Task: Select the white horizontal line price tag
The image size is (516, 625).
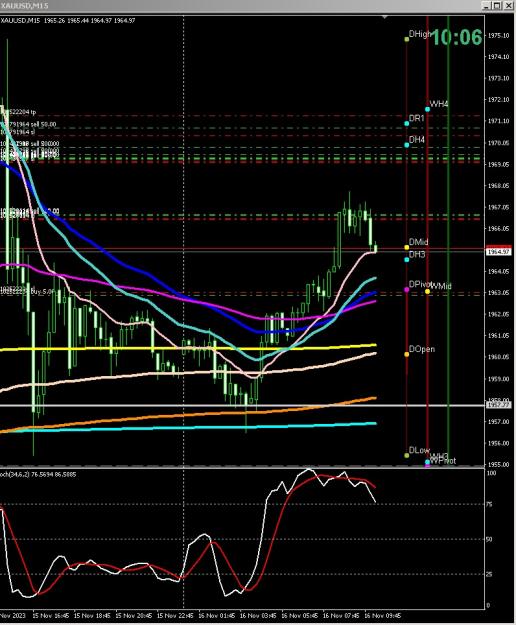Action: [x=498, y=405]
